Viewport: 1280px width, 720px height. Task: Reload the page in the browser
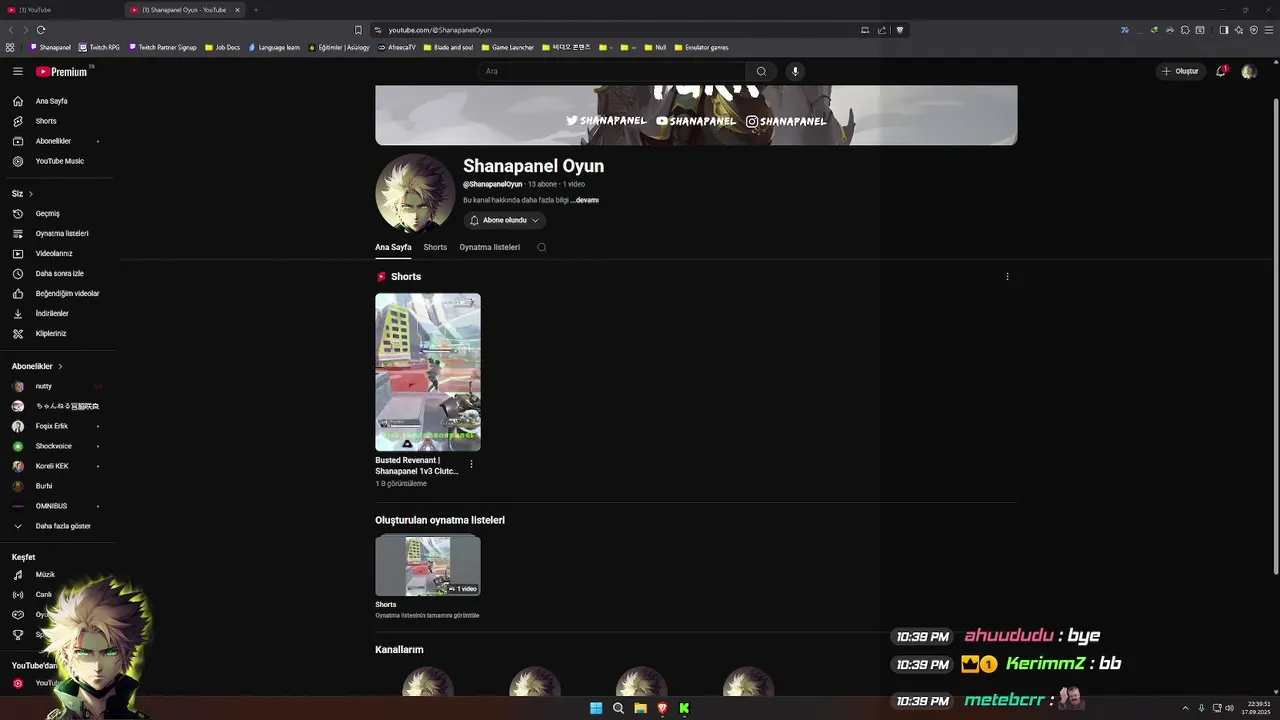click(41, 30)
